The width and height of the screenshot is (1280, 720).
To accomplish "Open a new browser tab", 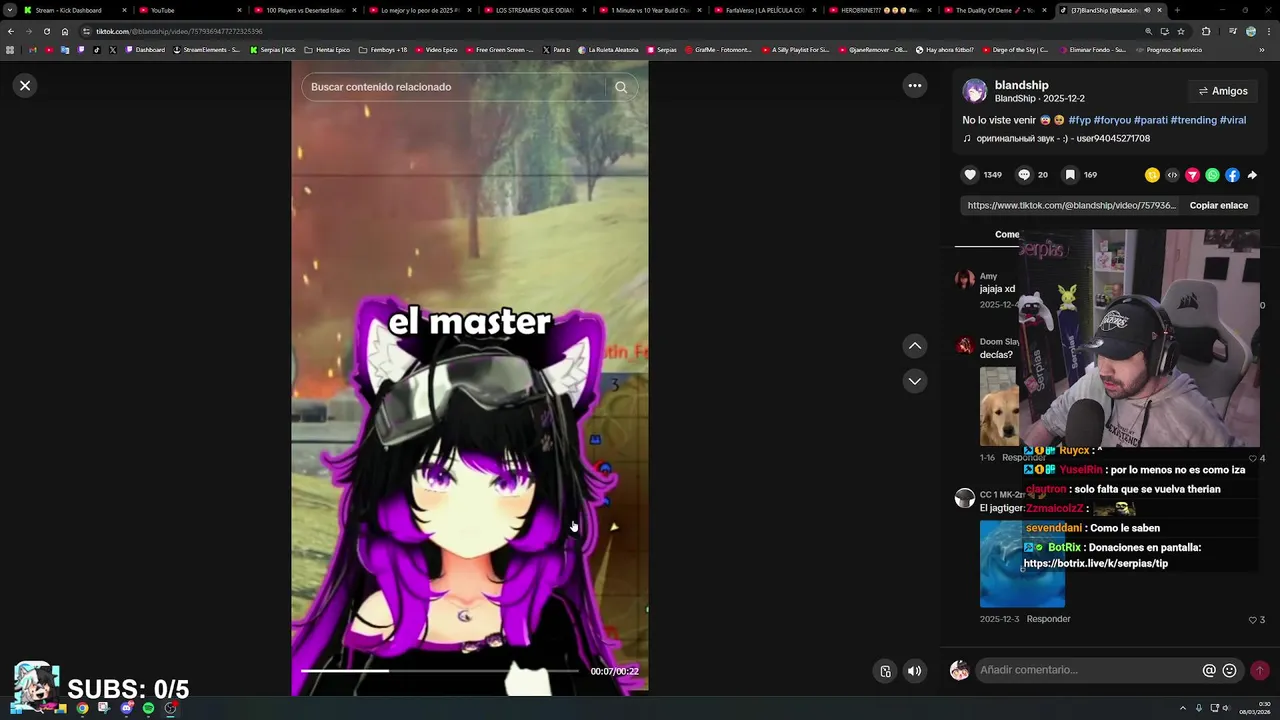I will tap(1177, 10).
